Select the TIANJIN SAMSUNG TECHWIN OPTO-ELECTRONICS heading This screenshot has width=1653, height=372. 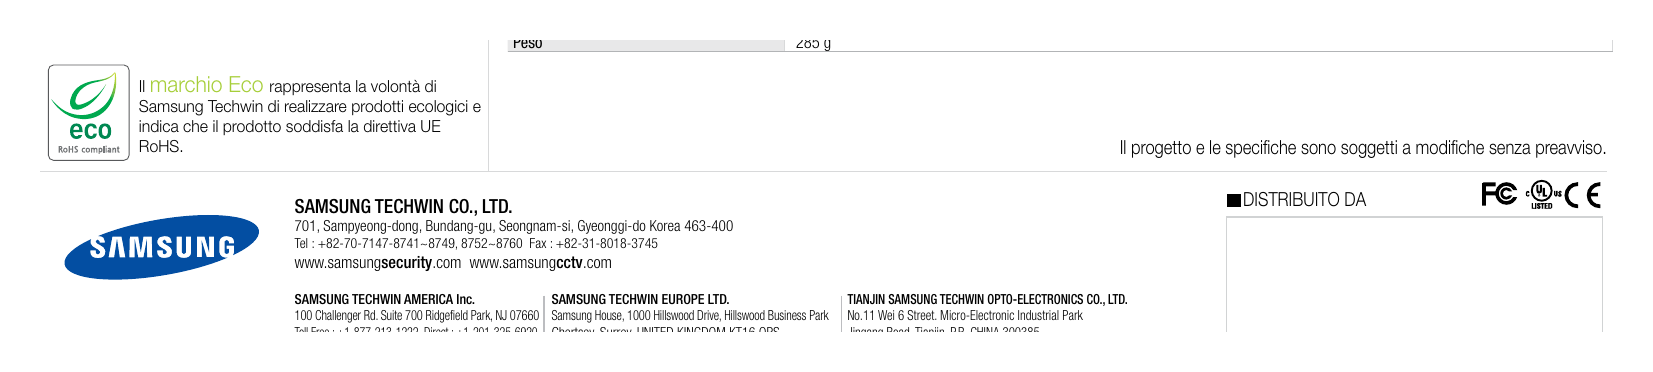(x=987, y=299)
